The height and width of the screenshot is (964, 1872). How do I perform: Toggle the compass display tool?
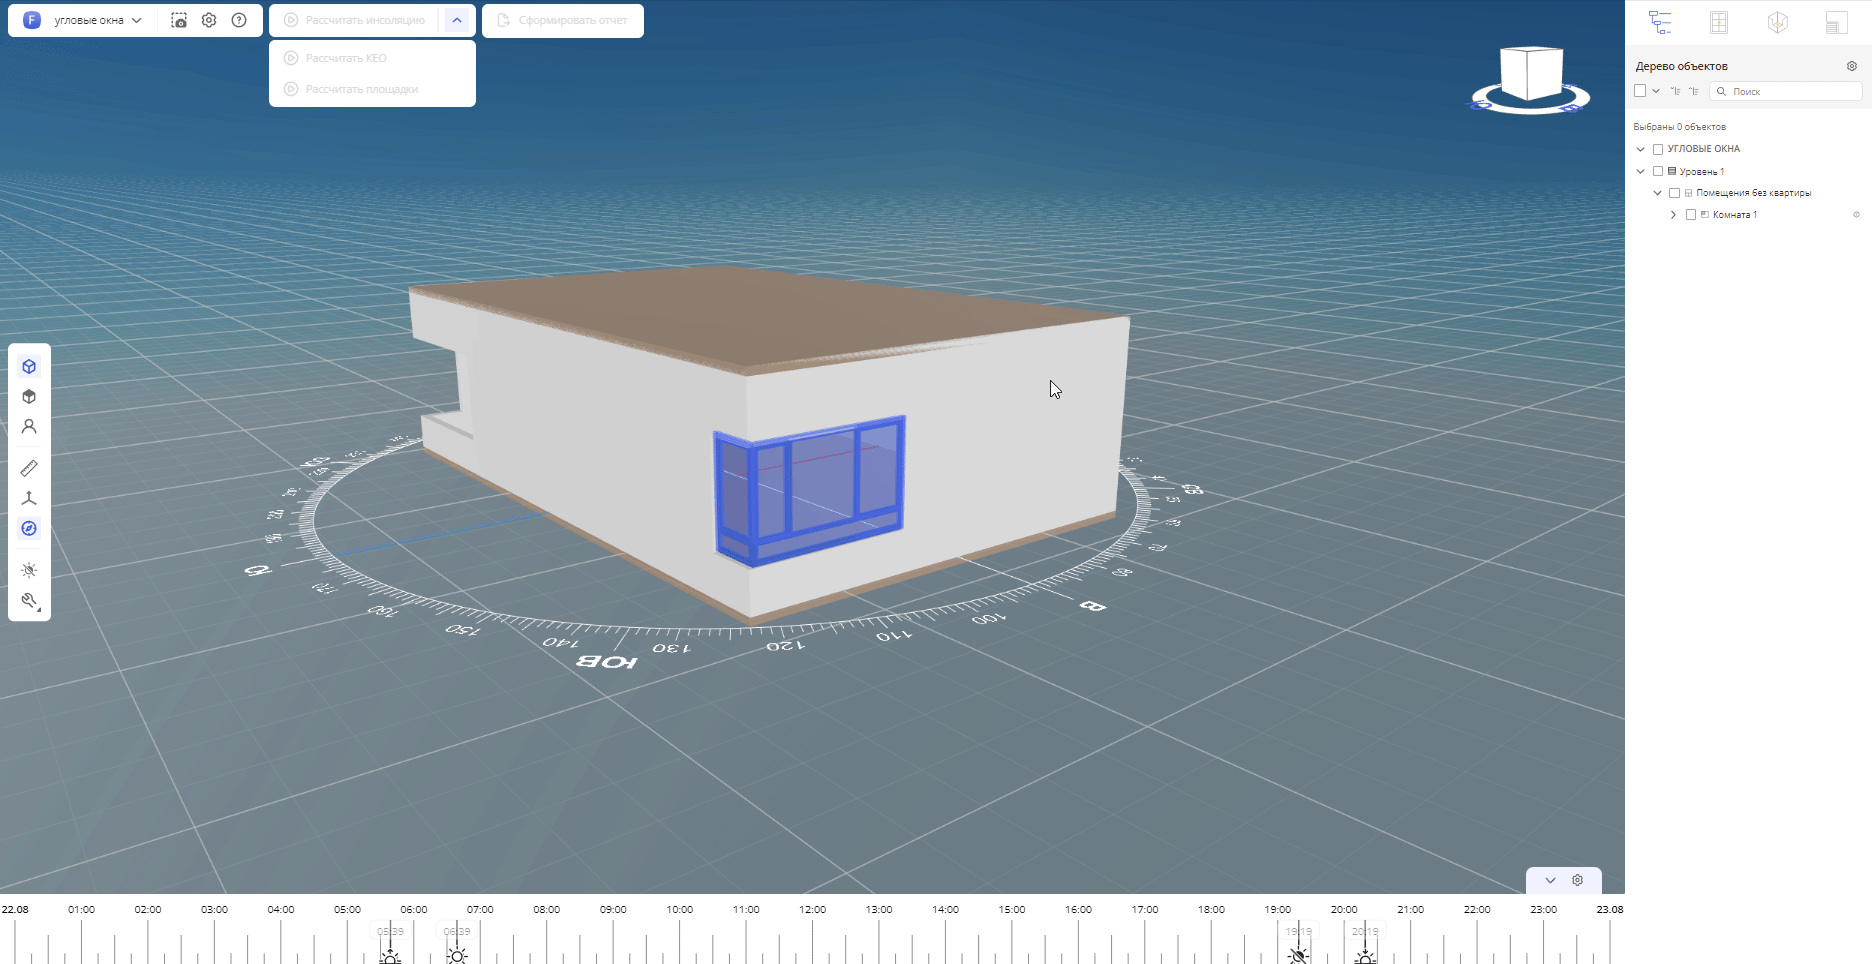tap(29, 529)
